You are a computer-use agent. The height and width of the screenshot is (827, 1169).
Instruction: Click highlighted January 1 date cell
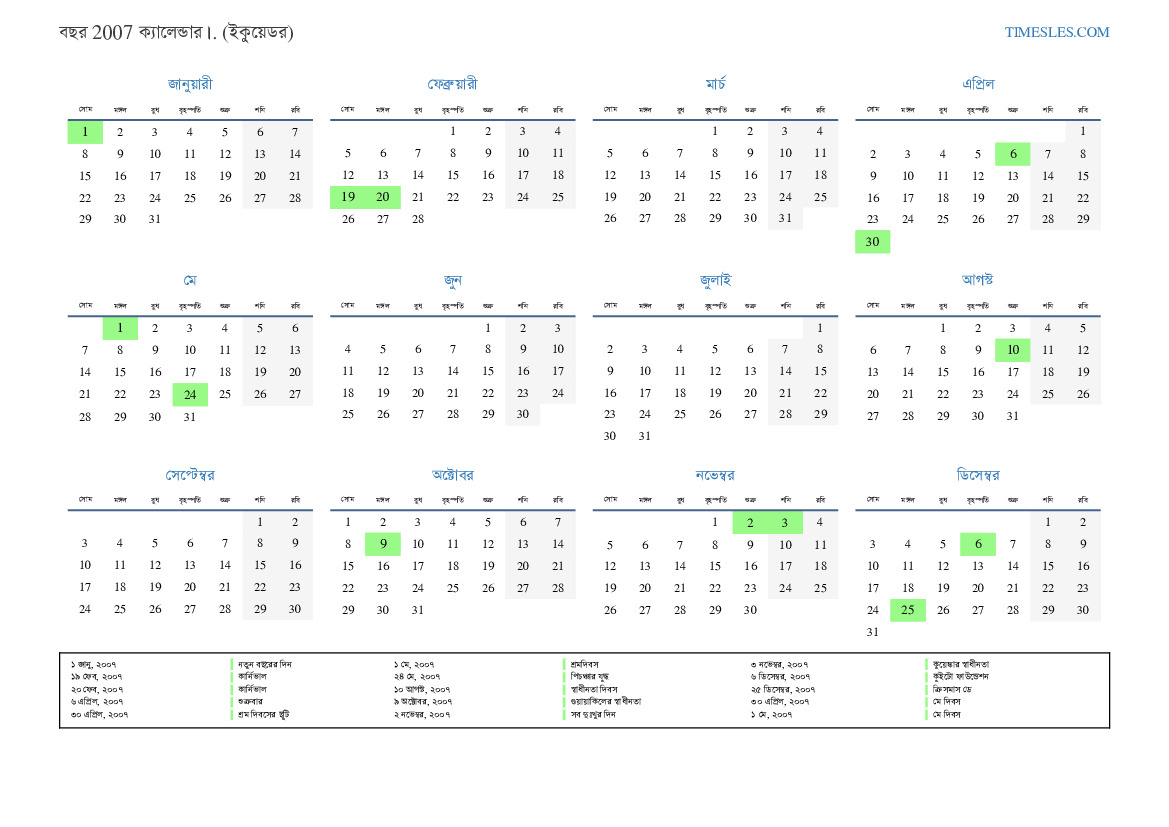tap(85, 132)
